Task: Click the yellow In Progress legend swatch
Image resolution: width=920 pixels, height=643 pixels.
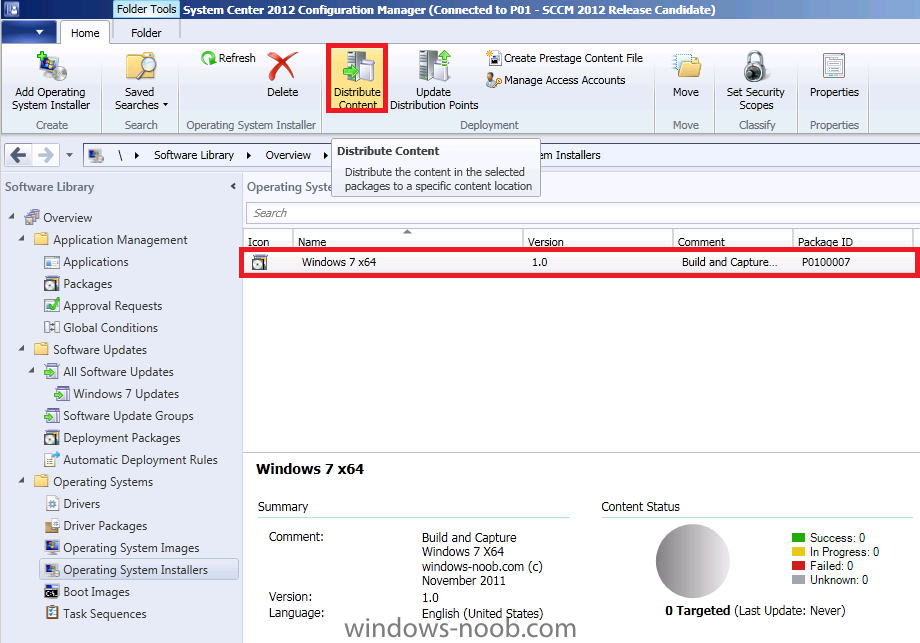Action: (798, 551)
